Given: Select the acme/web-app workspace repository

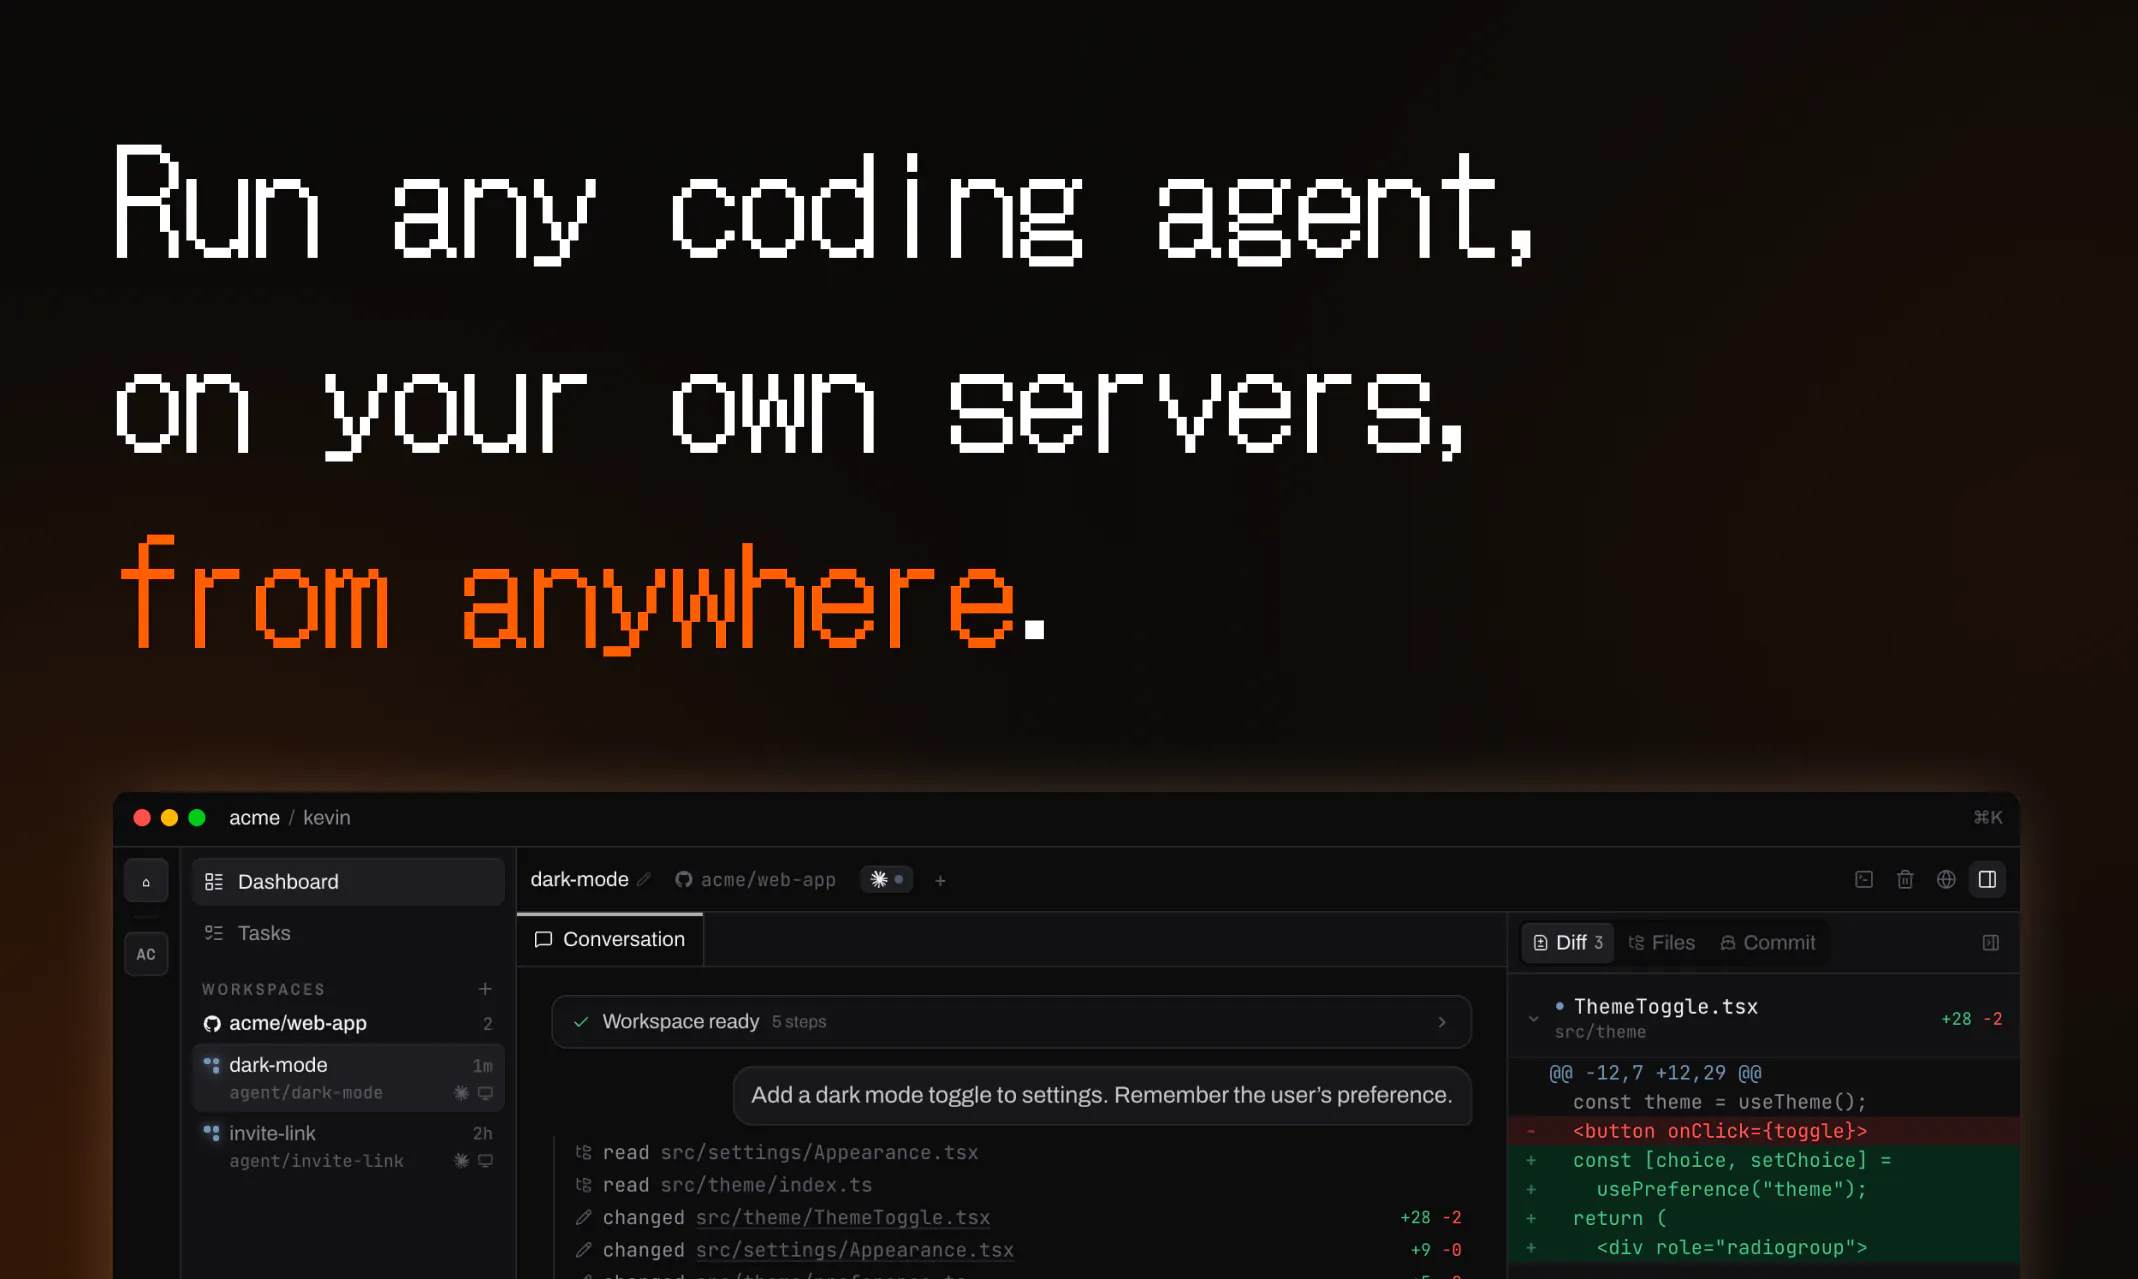Looking at the screenshot, I should (x=348, y=1023).
